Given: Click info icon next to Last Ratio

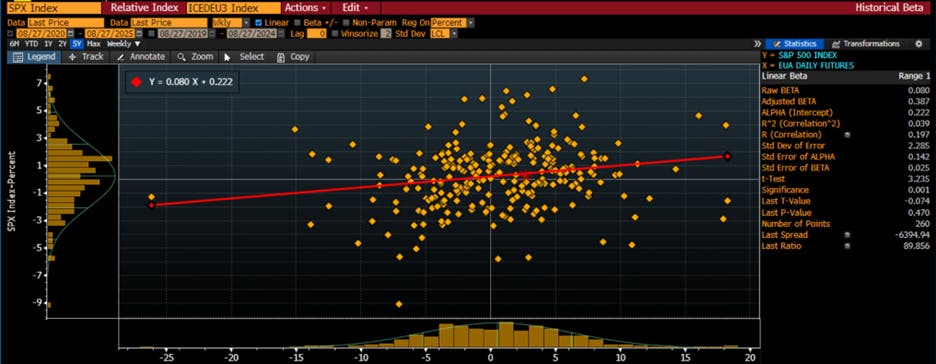Looking at the screenshot, I should [x=847, y=246].
